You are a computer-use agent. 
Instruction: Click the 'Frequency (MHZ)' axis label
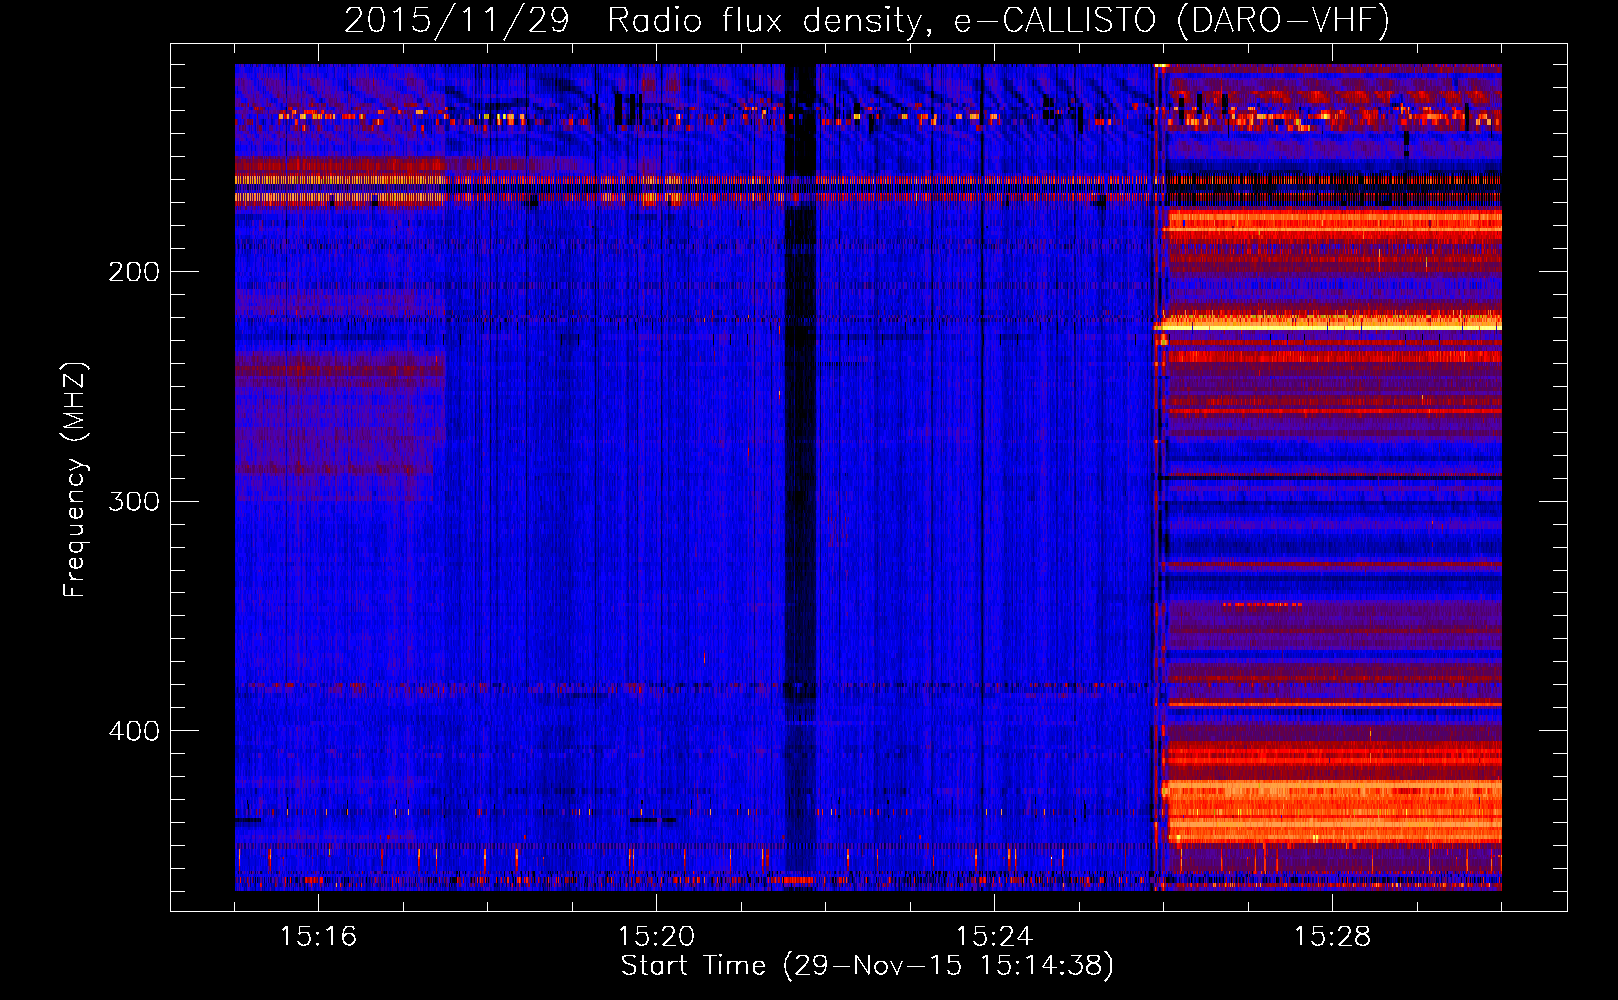pyautogui.click(x=75, y=479)
